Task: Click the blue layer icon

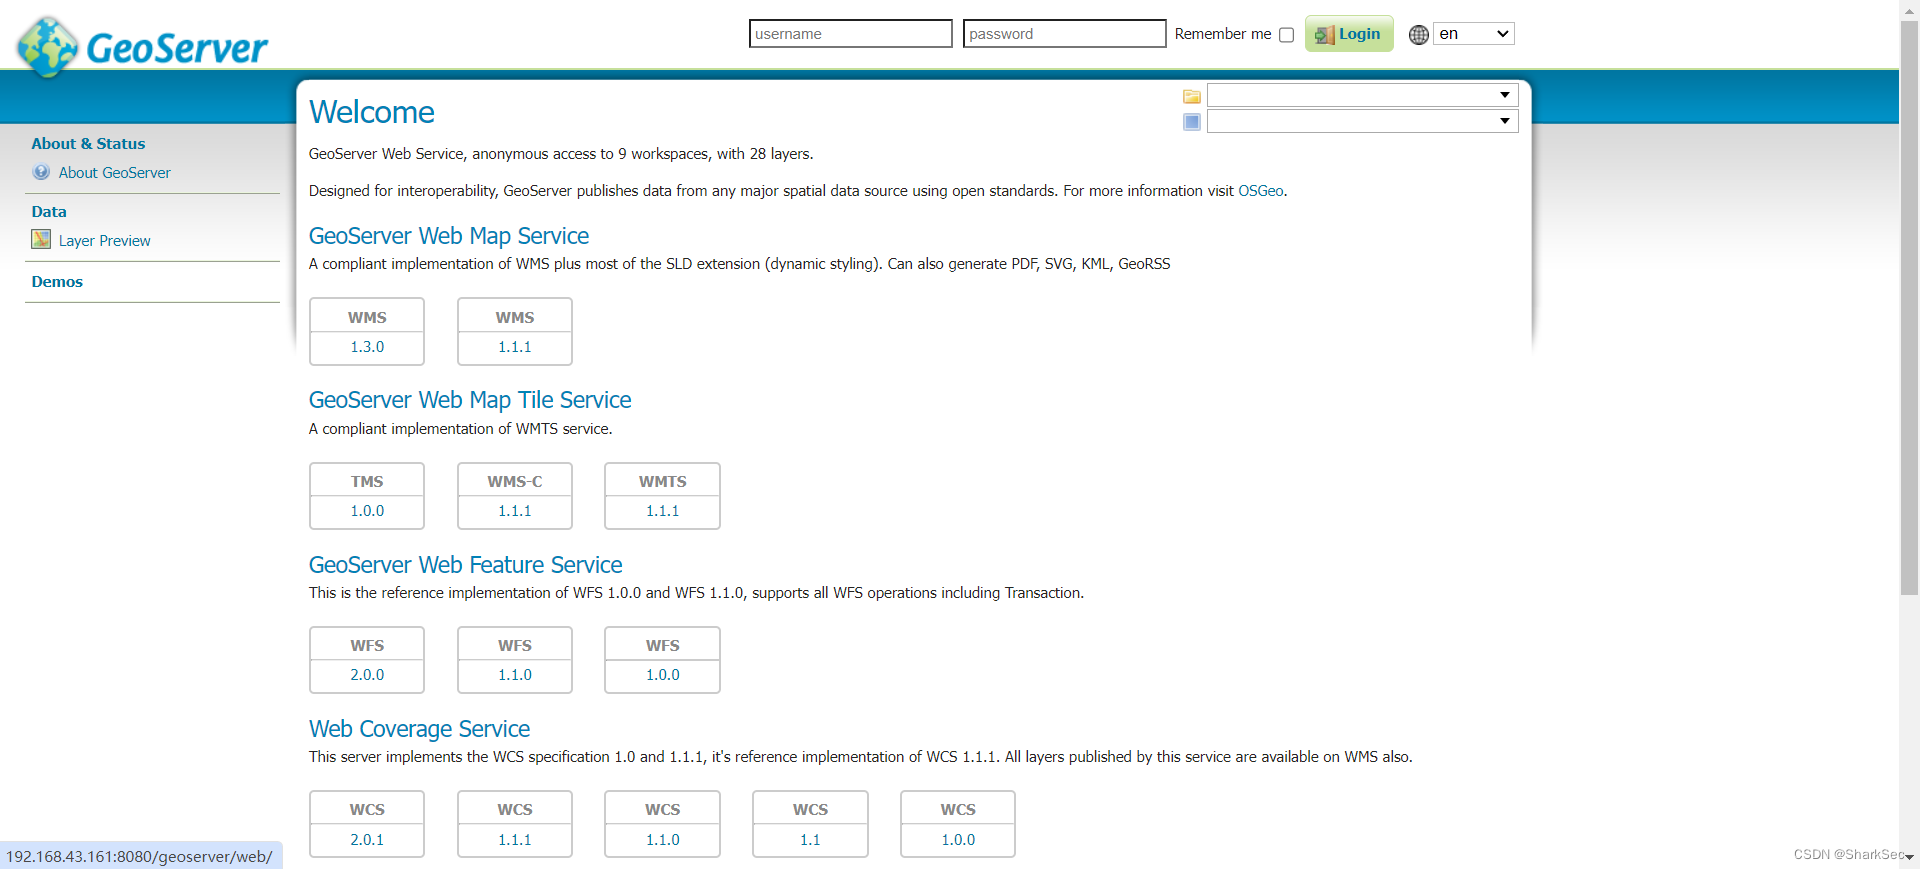Action: coord(1191,122)
